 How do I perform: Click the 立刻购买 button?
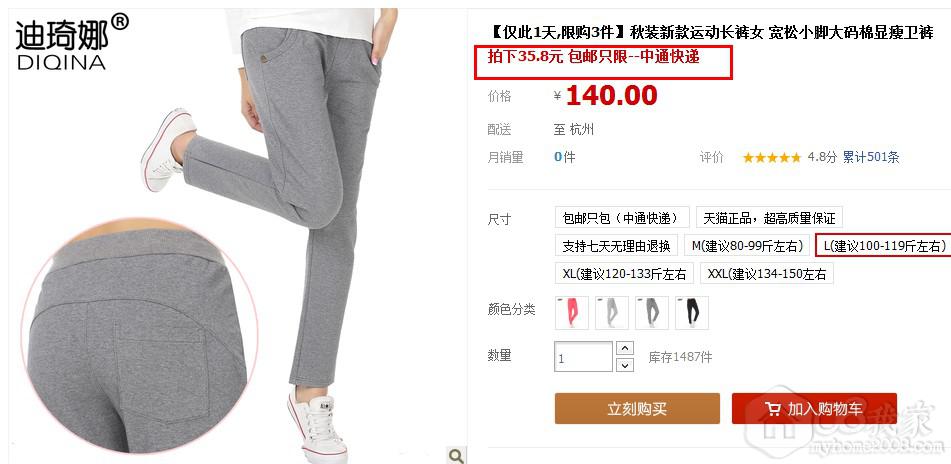tap(637, 408)
